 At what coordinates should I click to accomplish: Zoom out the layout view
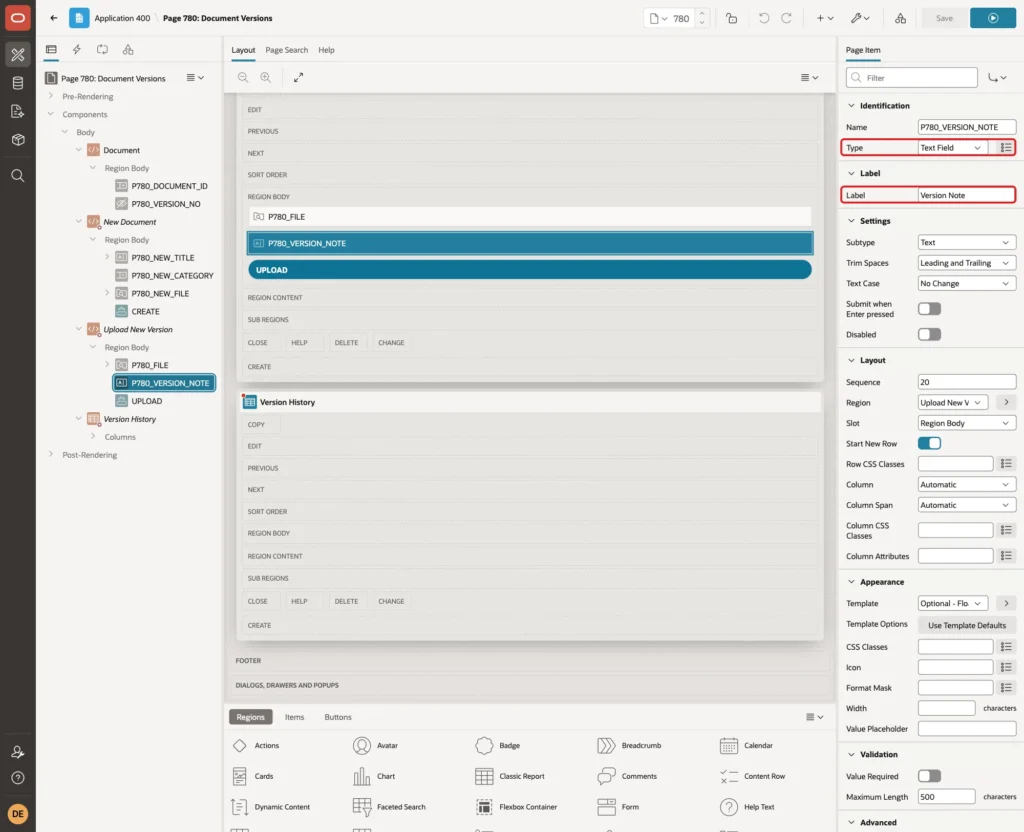243,77
